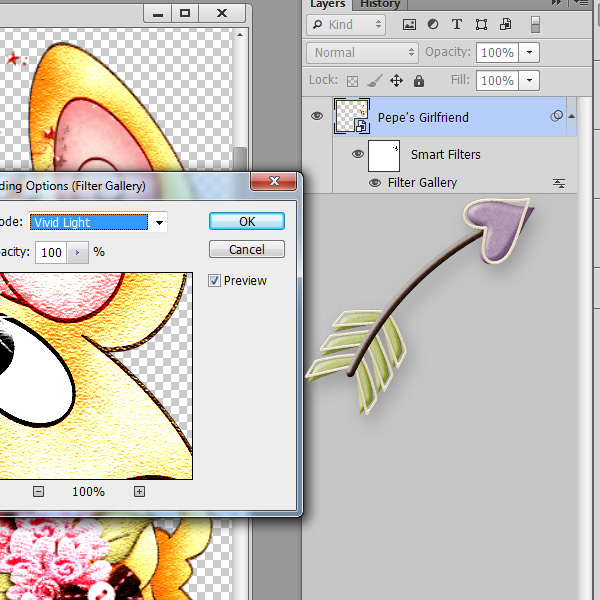
Task: Click dialog opacity 100 value field
Action: coord(51,253)
